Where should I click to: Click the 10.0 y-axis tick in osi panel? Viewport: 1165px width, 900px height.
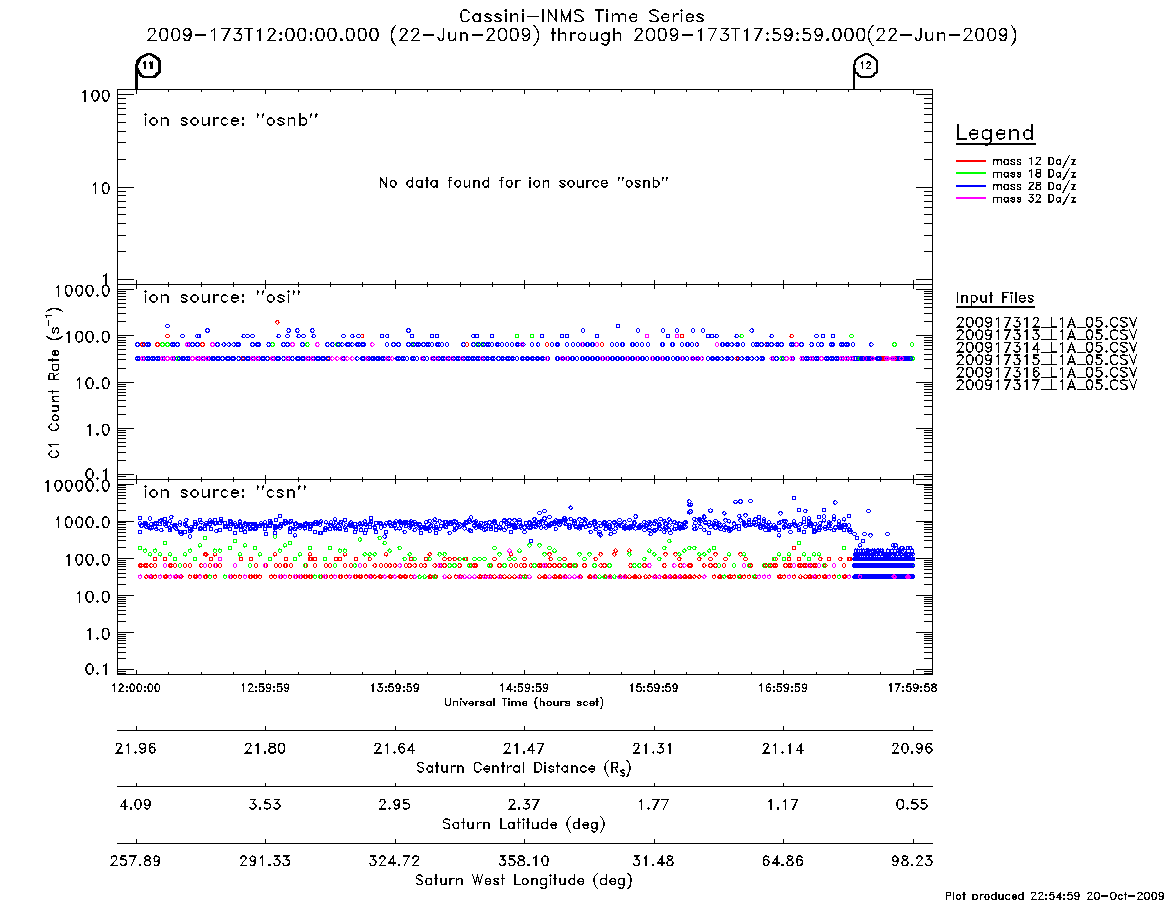point(92,383)
